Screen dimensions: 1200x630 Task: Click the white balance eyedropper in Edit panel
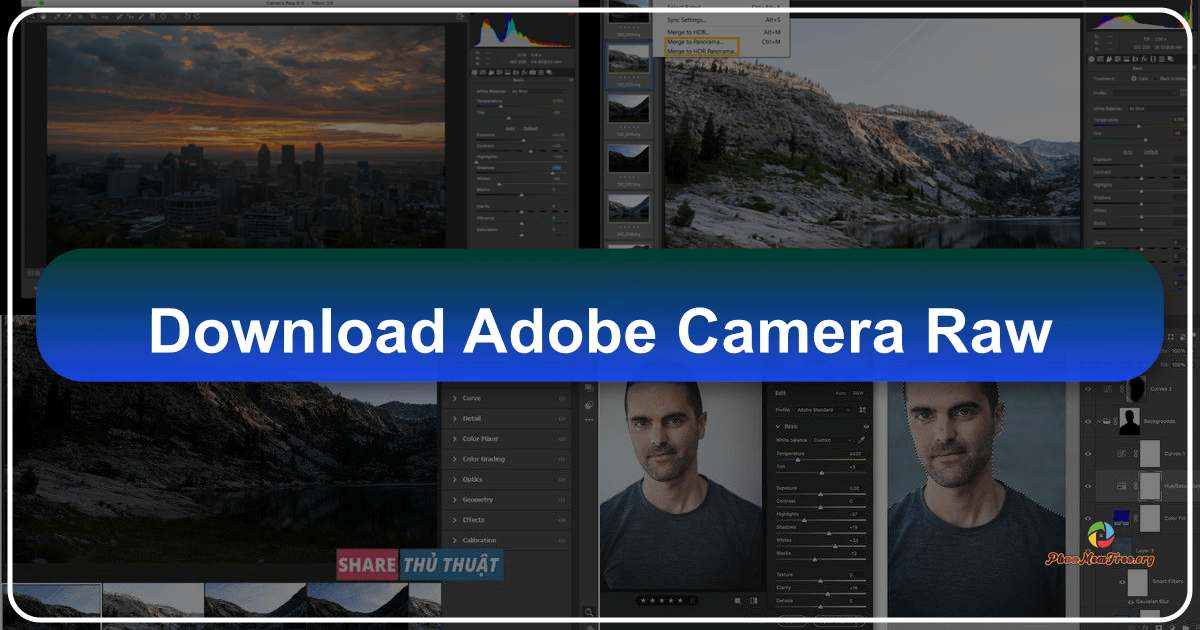point(862,440)
